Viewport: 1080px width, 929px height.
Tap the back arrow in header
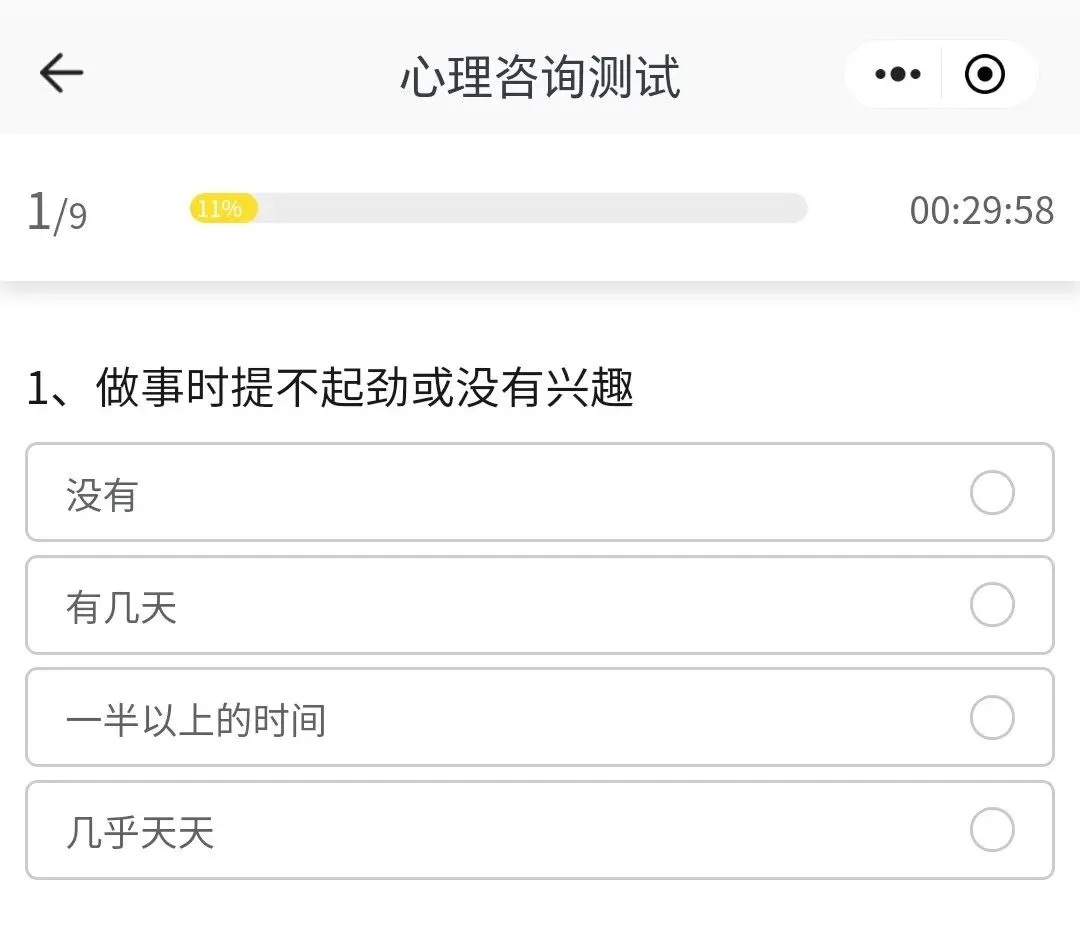point(61,73)
